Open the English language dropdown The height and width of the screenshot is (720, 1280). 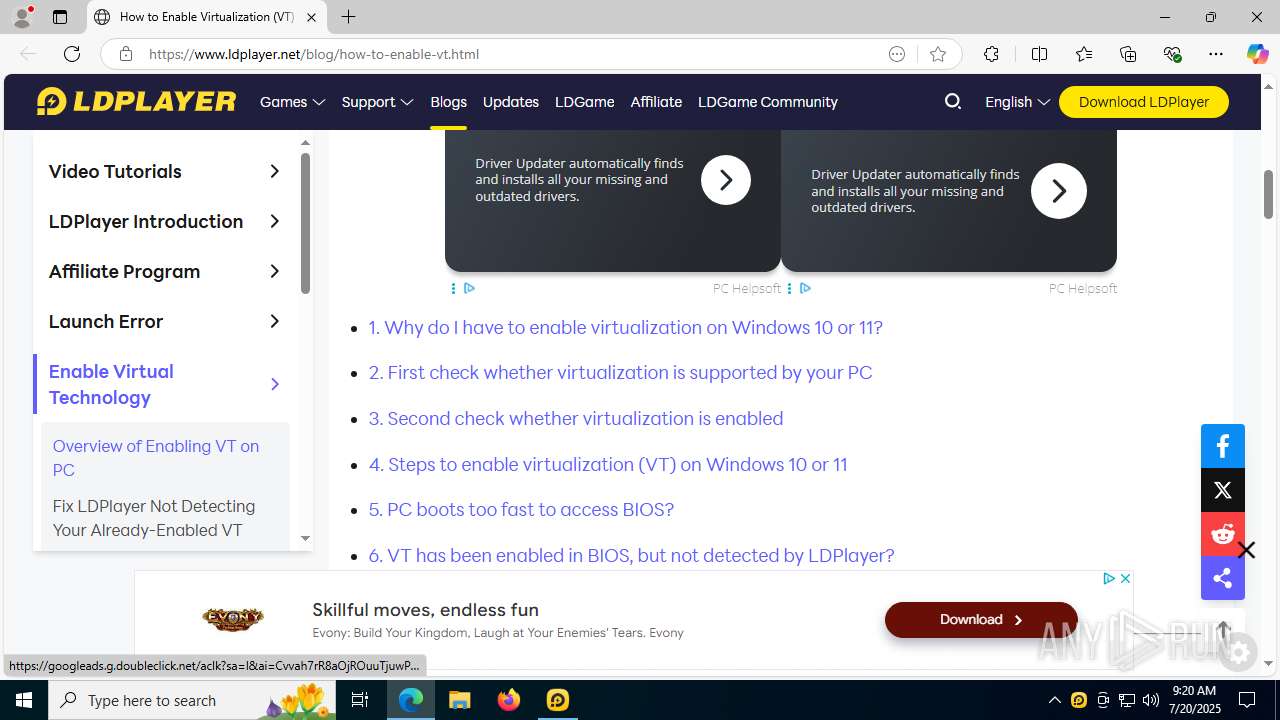[x=1017, y=102]
